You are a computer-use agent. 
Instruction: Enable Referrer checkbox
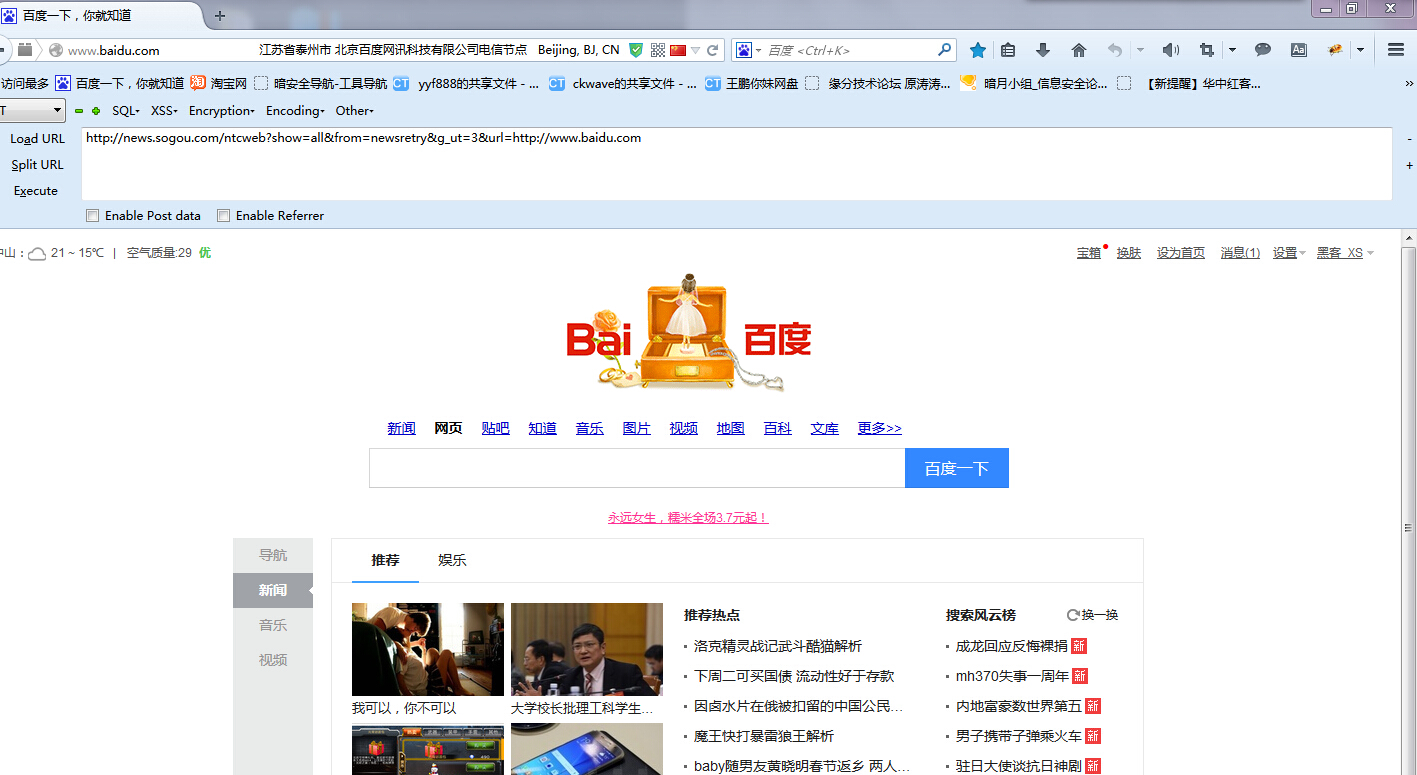pos(224,215)
